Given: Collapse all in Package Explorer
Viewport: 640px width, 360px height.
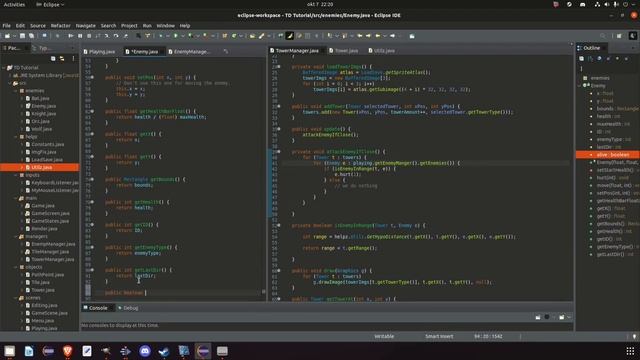Looking at the screenshot, I should [x=53, y=58].
